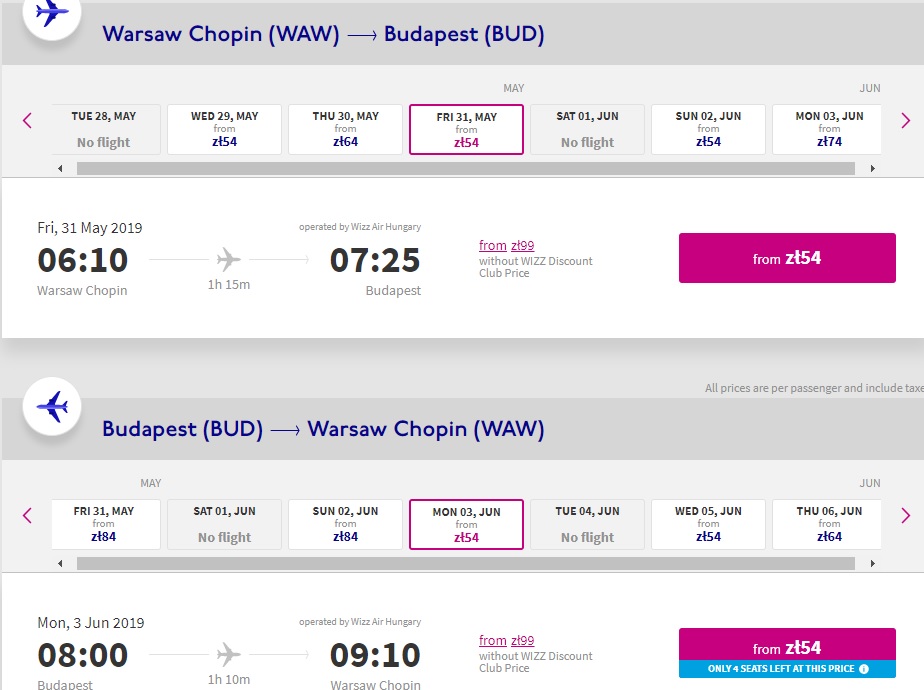Show earlier return dates with left chevron
This screenshot has height=690, width=924.
pos(27,516)
